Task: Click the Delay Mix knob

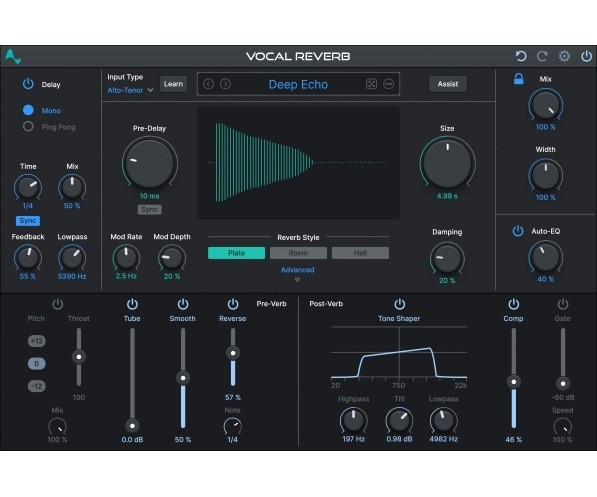Action: click(x=72, y=187)
